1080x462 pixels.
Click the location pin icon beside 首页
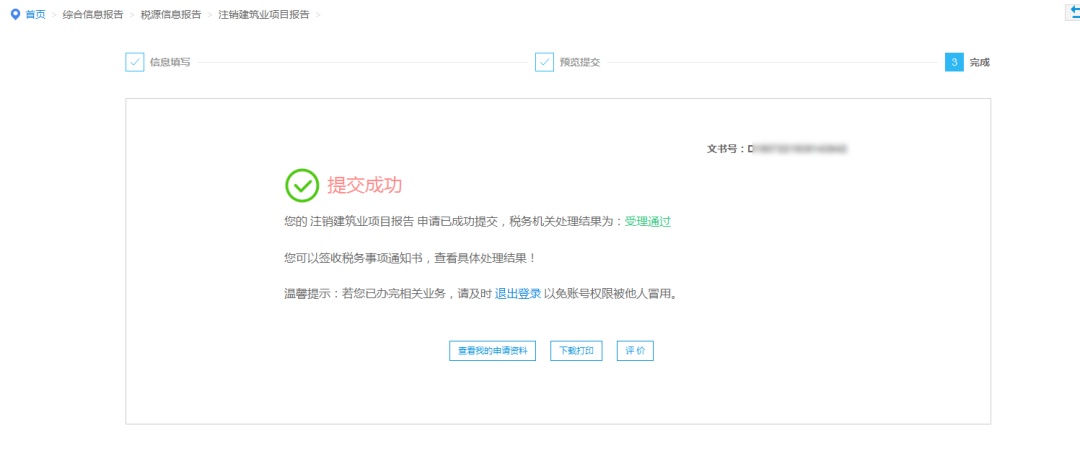[x=15, y=15]
